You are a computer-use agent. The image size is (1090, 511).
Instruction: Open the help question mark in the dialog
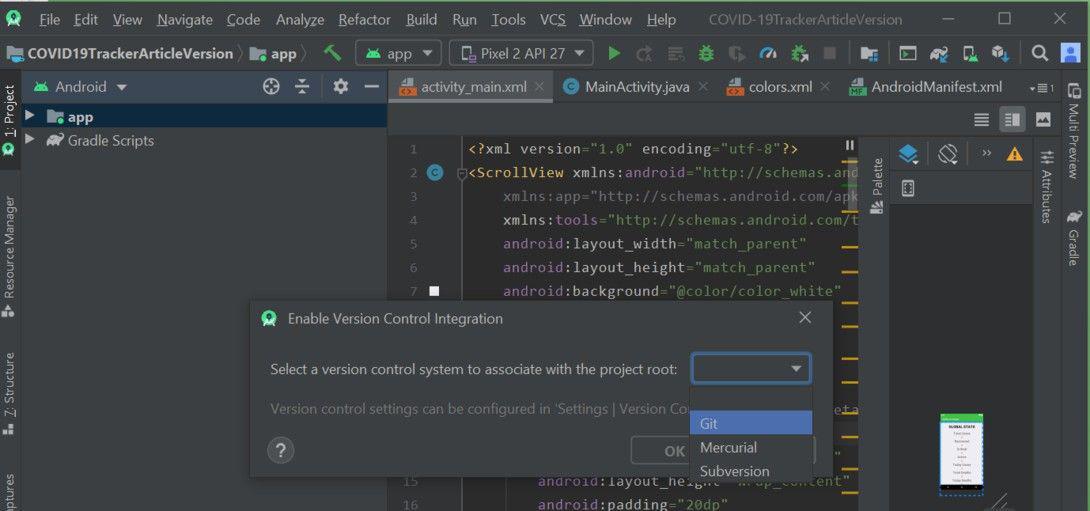[x=280, y=451]
